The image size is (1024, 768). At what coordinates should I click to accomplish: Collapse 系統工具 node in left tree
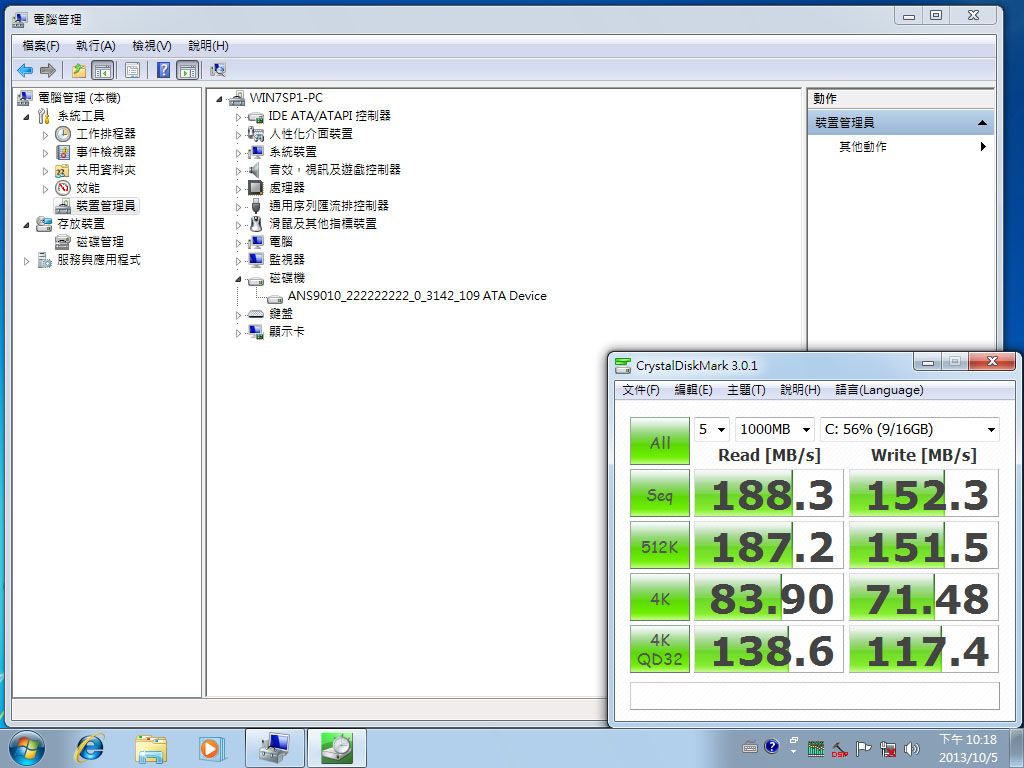pyautogui.click(x=26, y=117)
